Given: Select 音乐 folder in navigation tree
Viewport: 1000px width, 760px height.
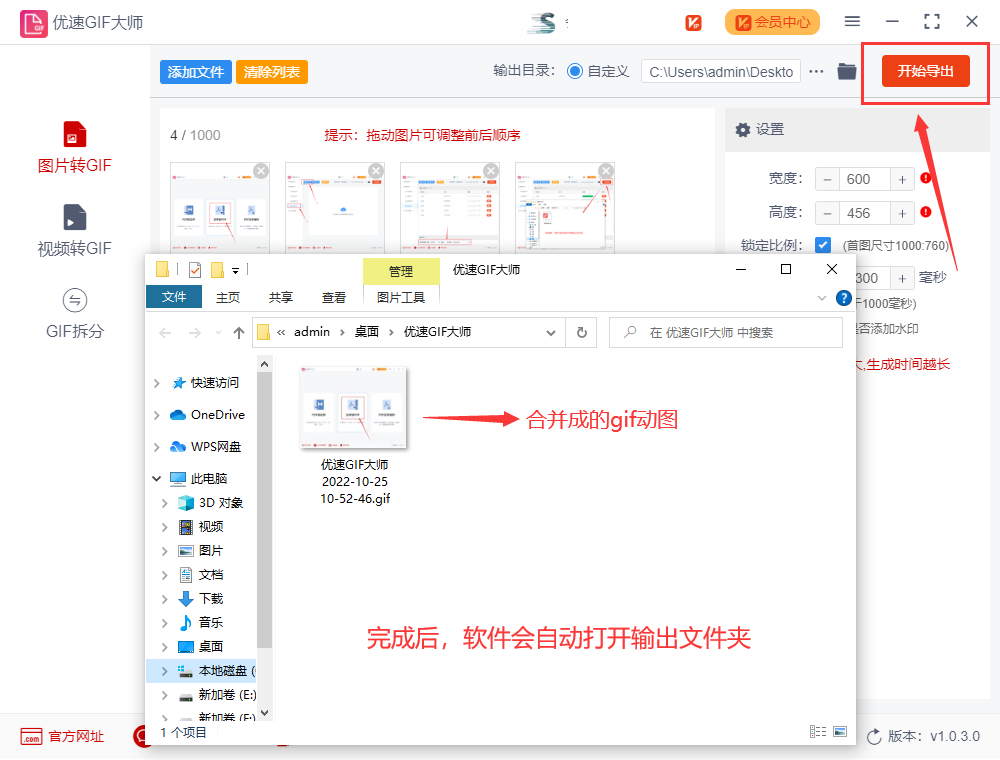Looking at the screenshot, I should pyautogui.click(x=210, y=623).
